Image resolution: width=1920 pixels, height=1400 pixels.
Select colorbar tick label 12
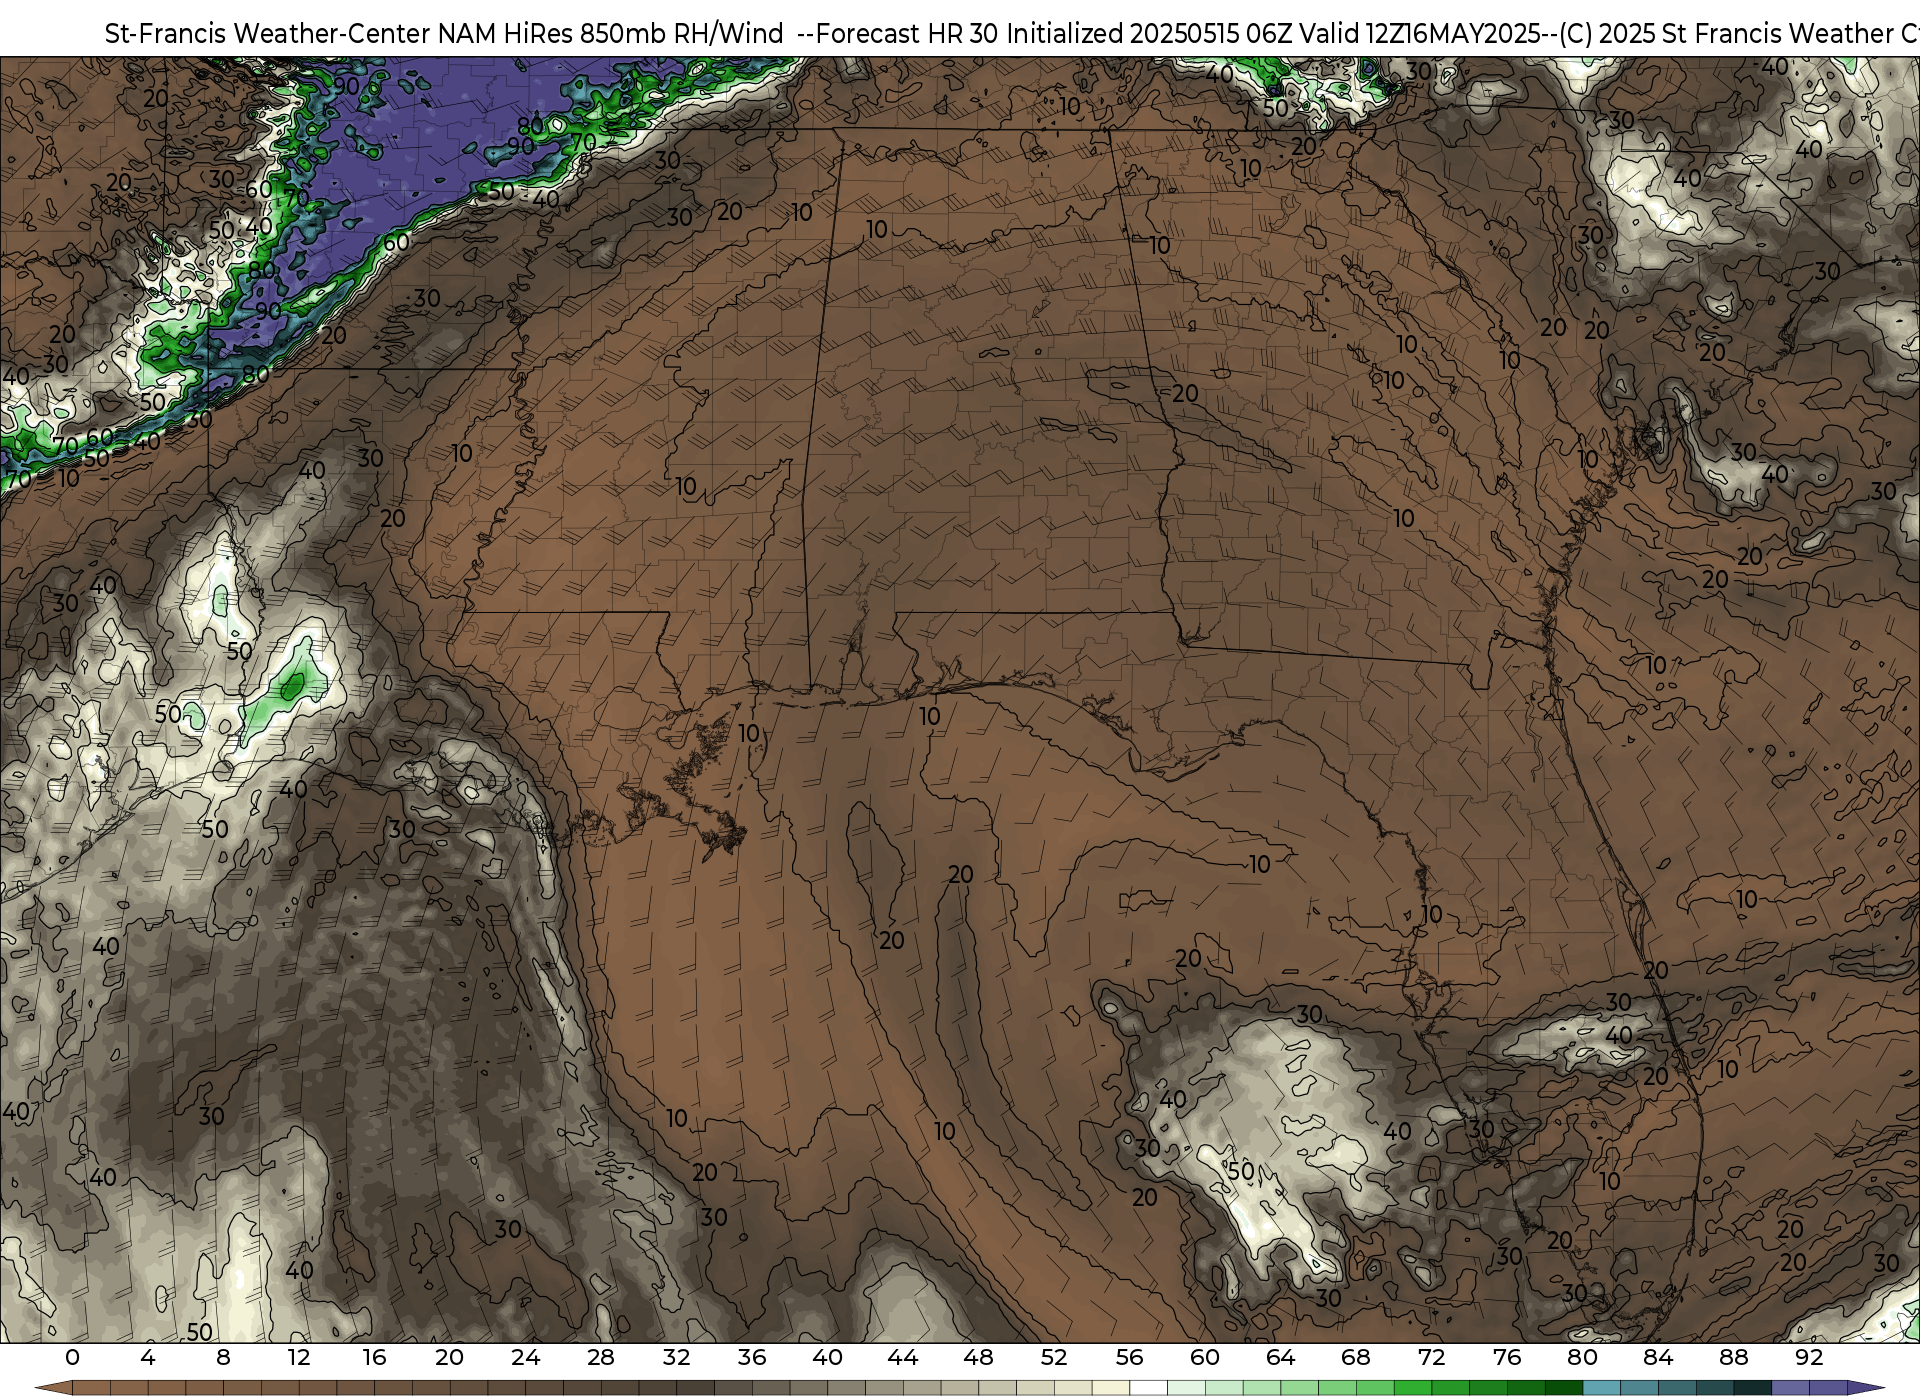[298, 1358]
